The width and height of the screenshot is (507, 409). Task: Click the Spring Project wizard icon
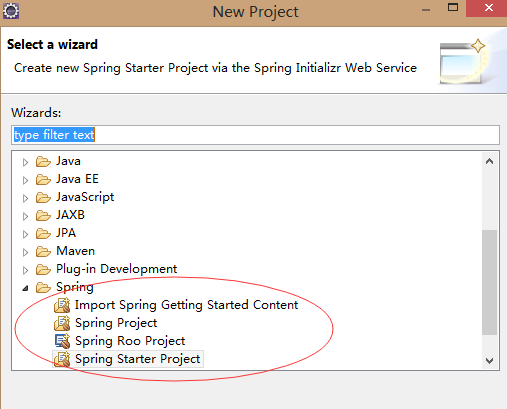pos(62,323)
